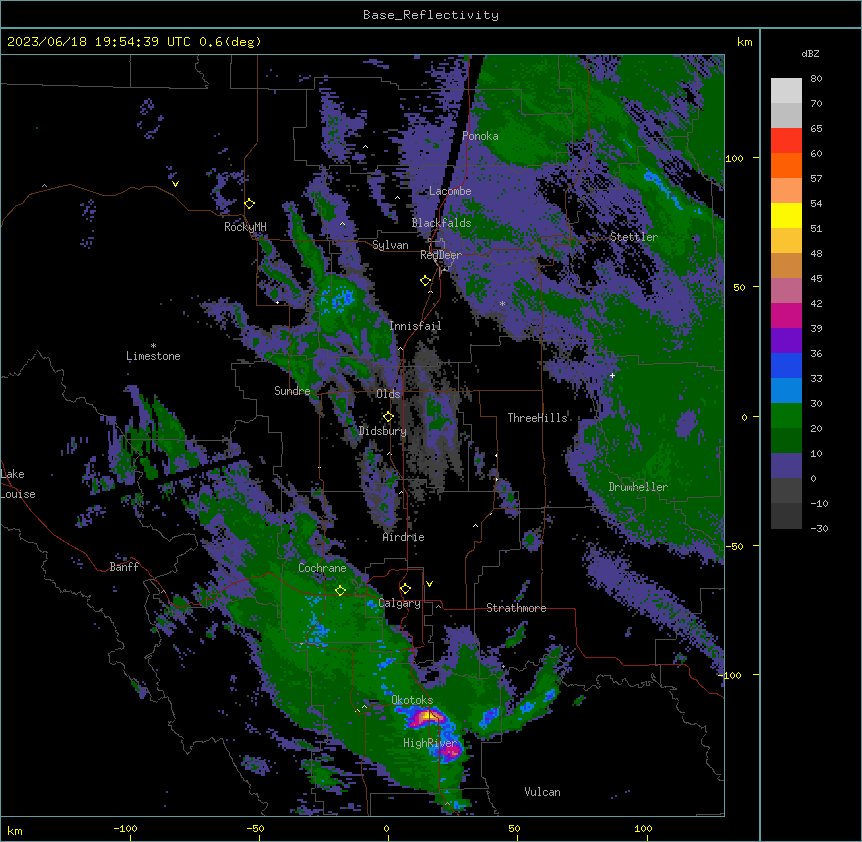Click the Lacombe city label

(x=450, y=191)
